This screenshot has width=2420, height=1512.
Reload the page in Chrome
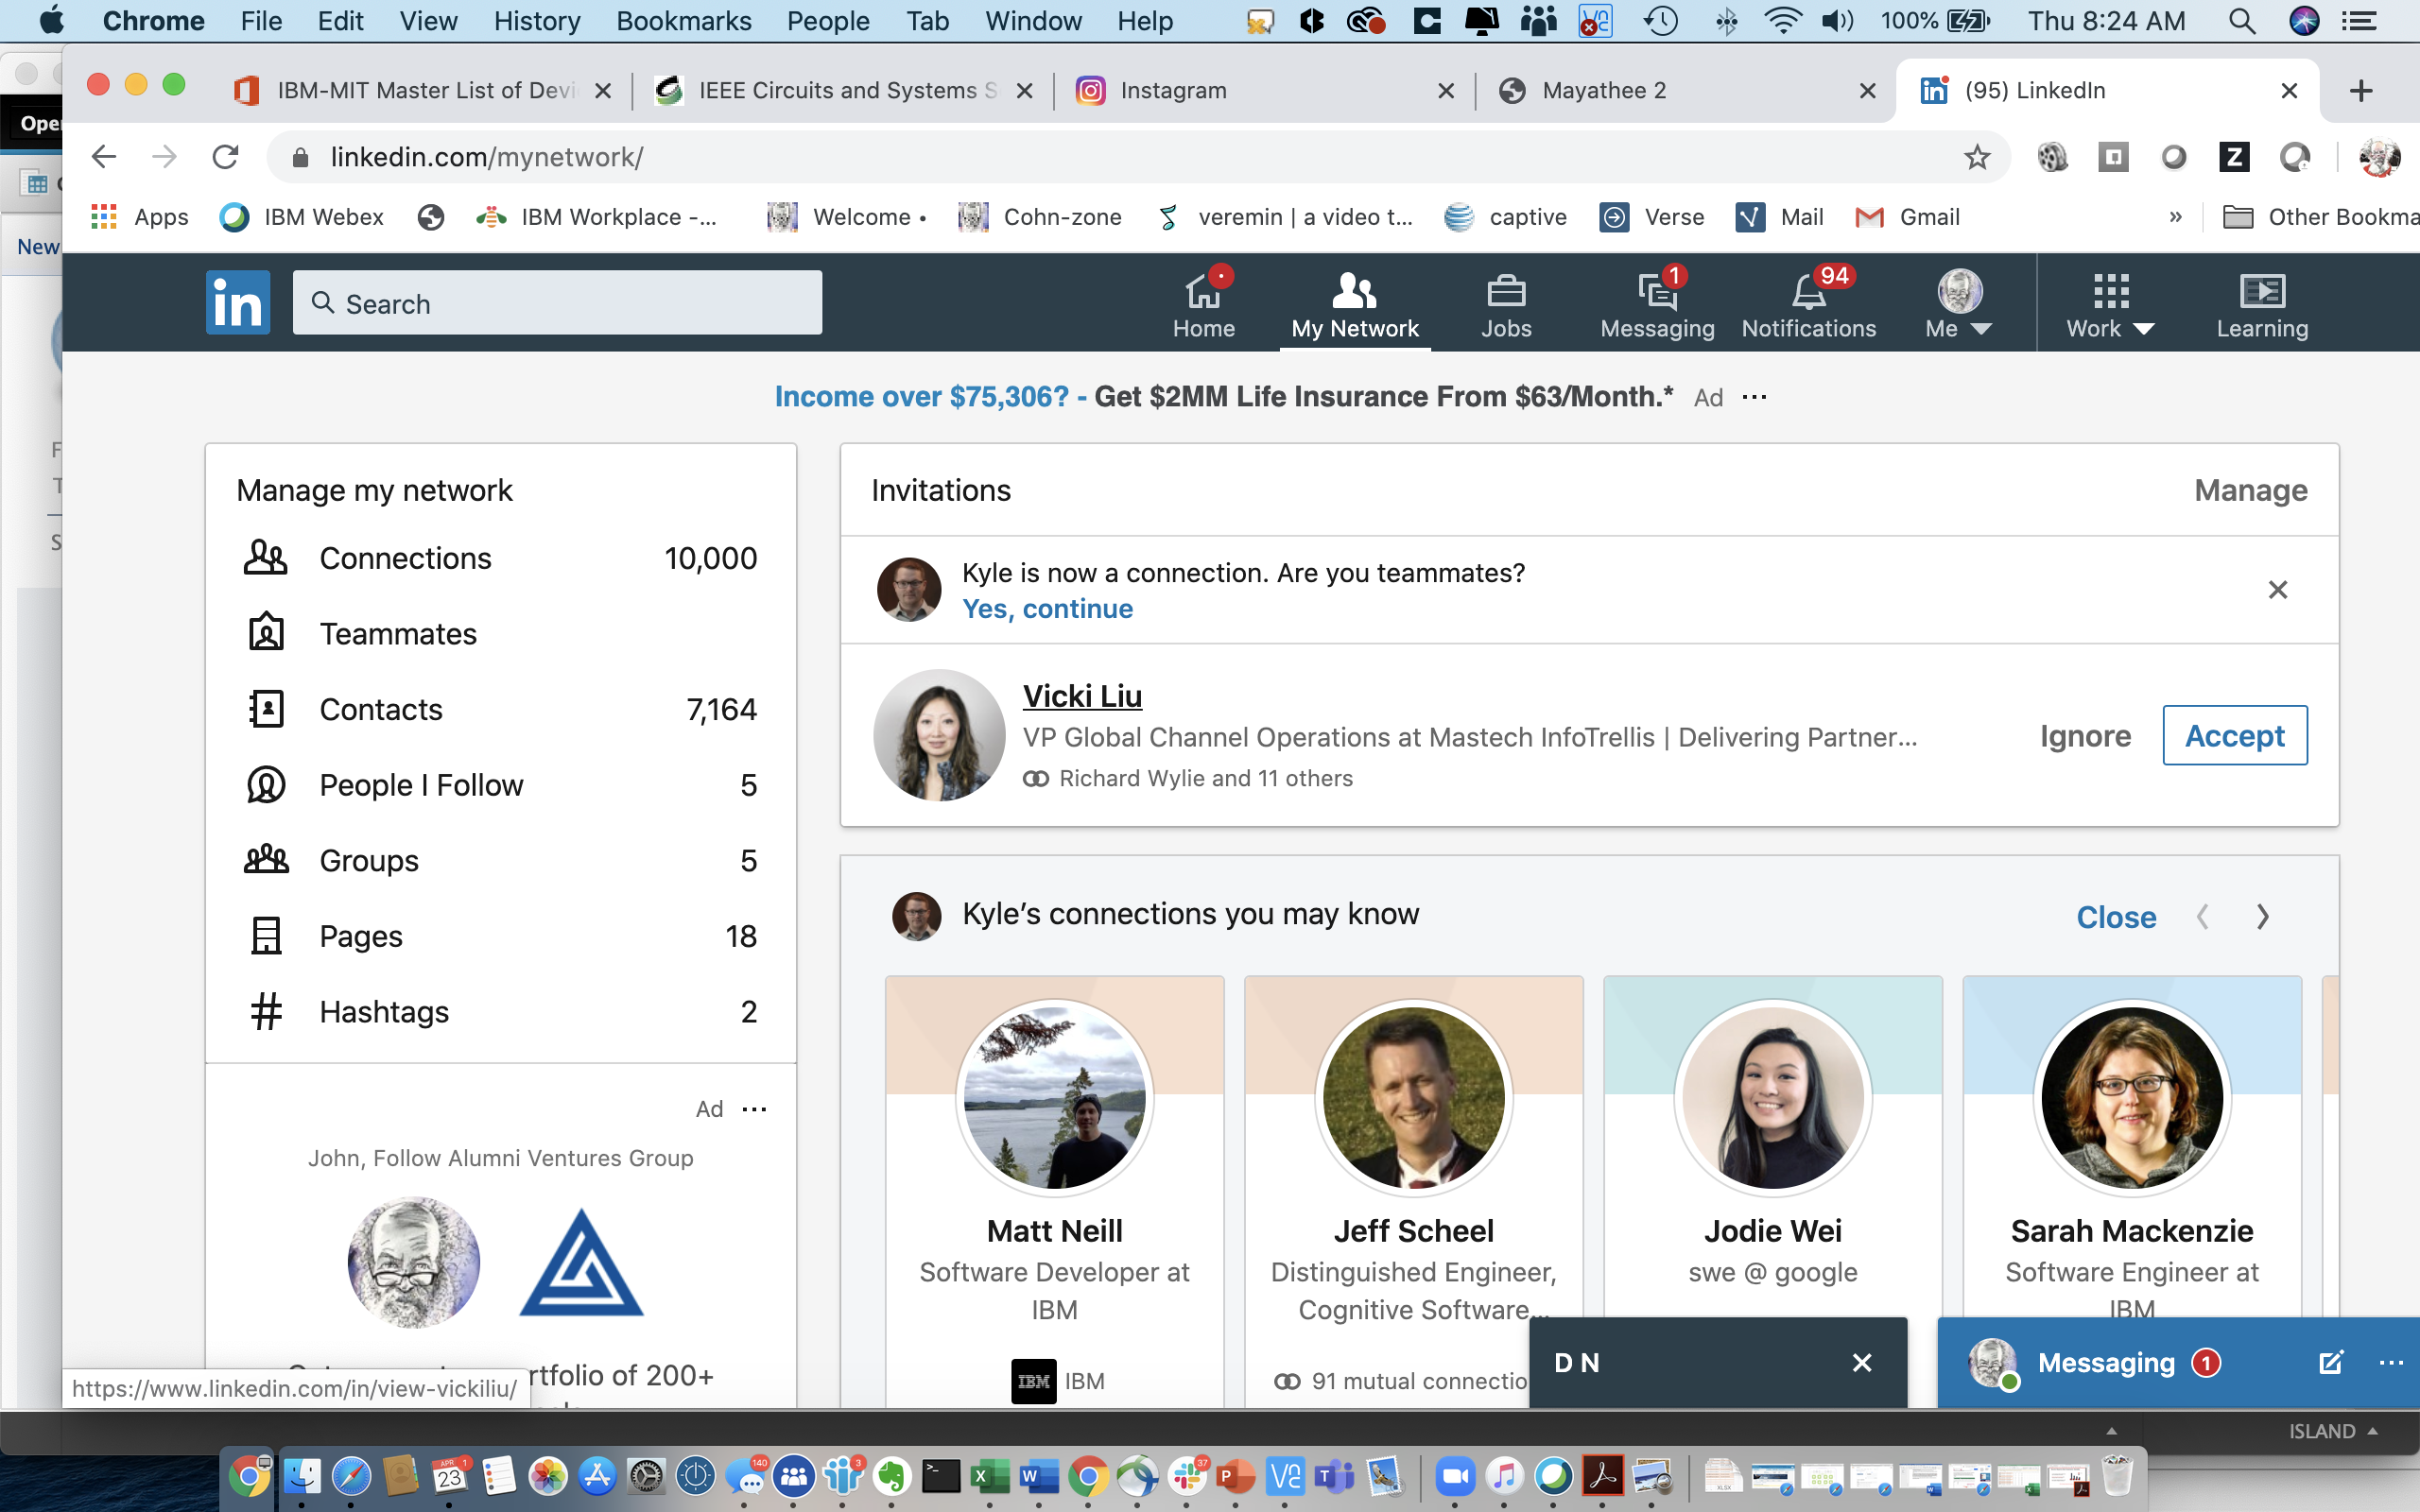click(226, 157)
